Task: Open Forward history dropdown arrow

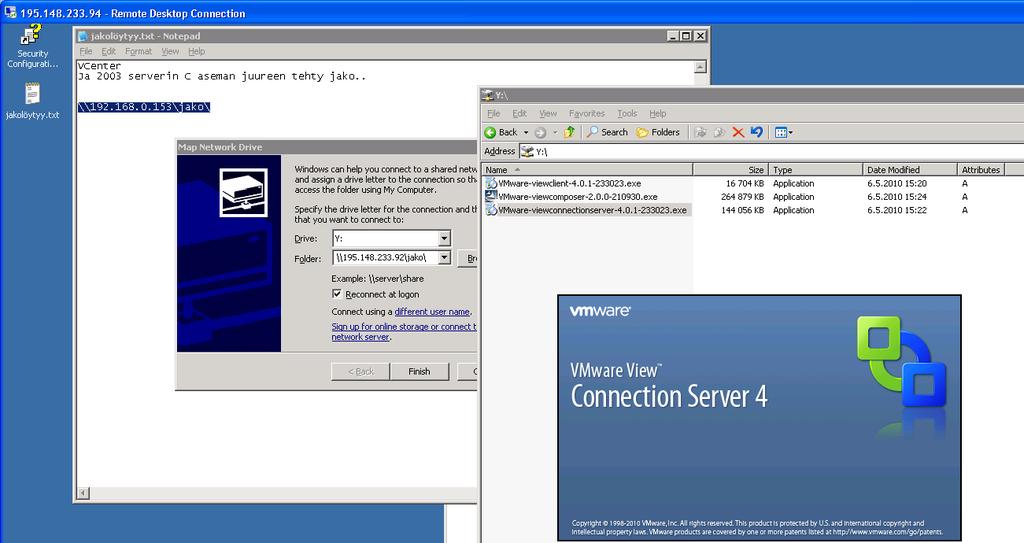Action: pos(555,133)
